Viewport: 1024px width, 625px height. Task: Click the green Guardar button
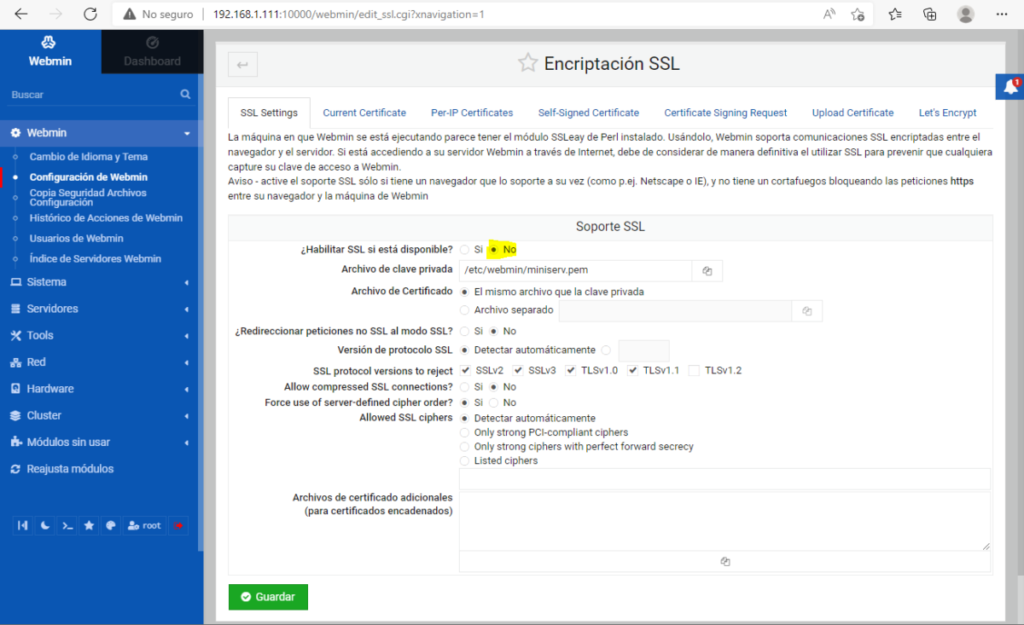click(268, 597)
